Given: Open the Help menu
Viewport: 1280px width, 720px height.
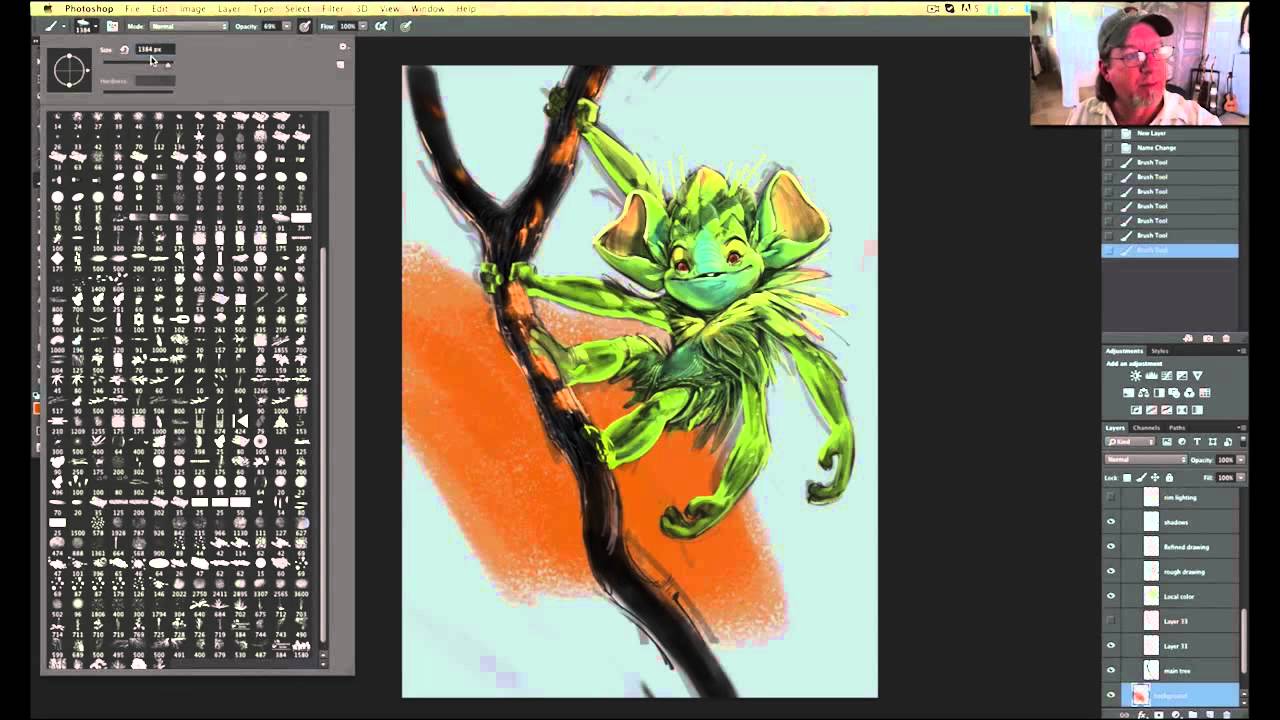Looking at the screenshot, I should 466,8.
